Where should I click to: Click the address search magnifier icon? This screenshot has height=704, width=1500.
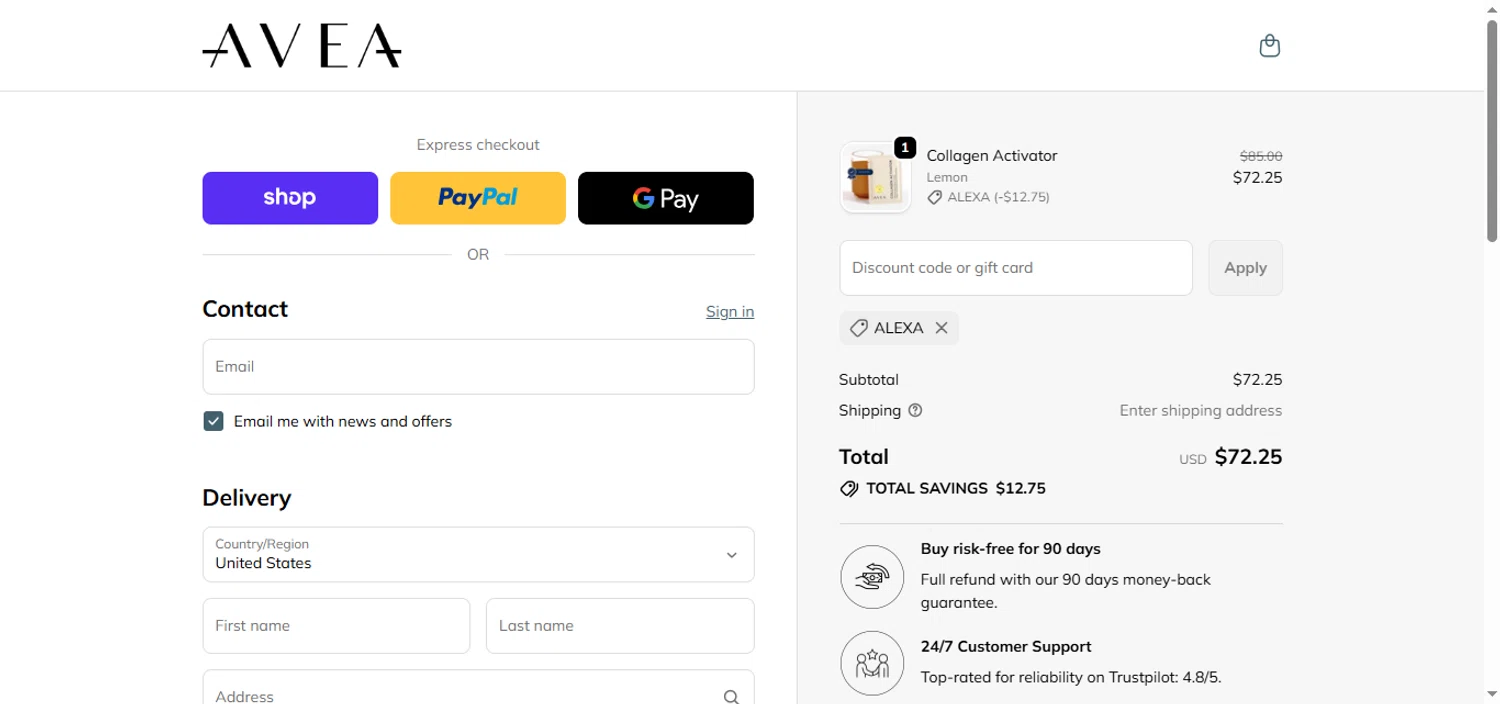[x=731, y=697]
